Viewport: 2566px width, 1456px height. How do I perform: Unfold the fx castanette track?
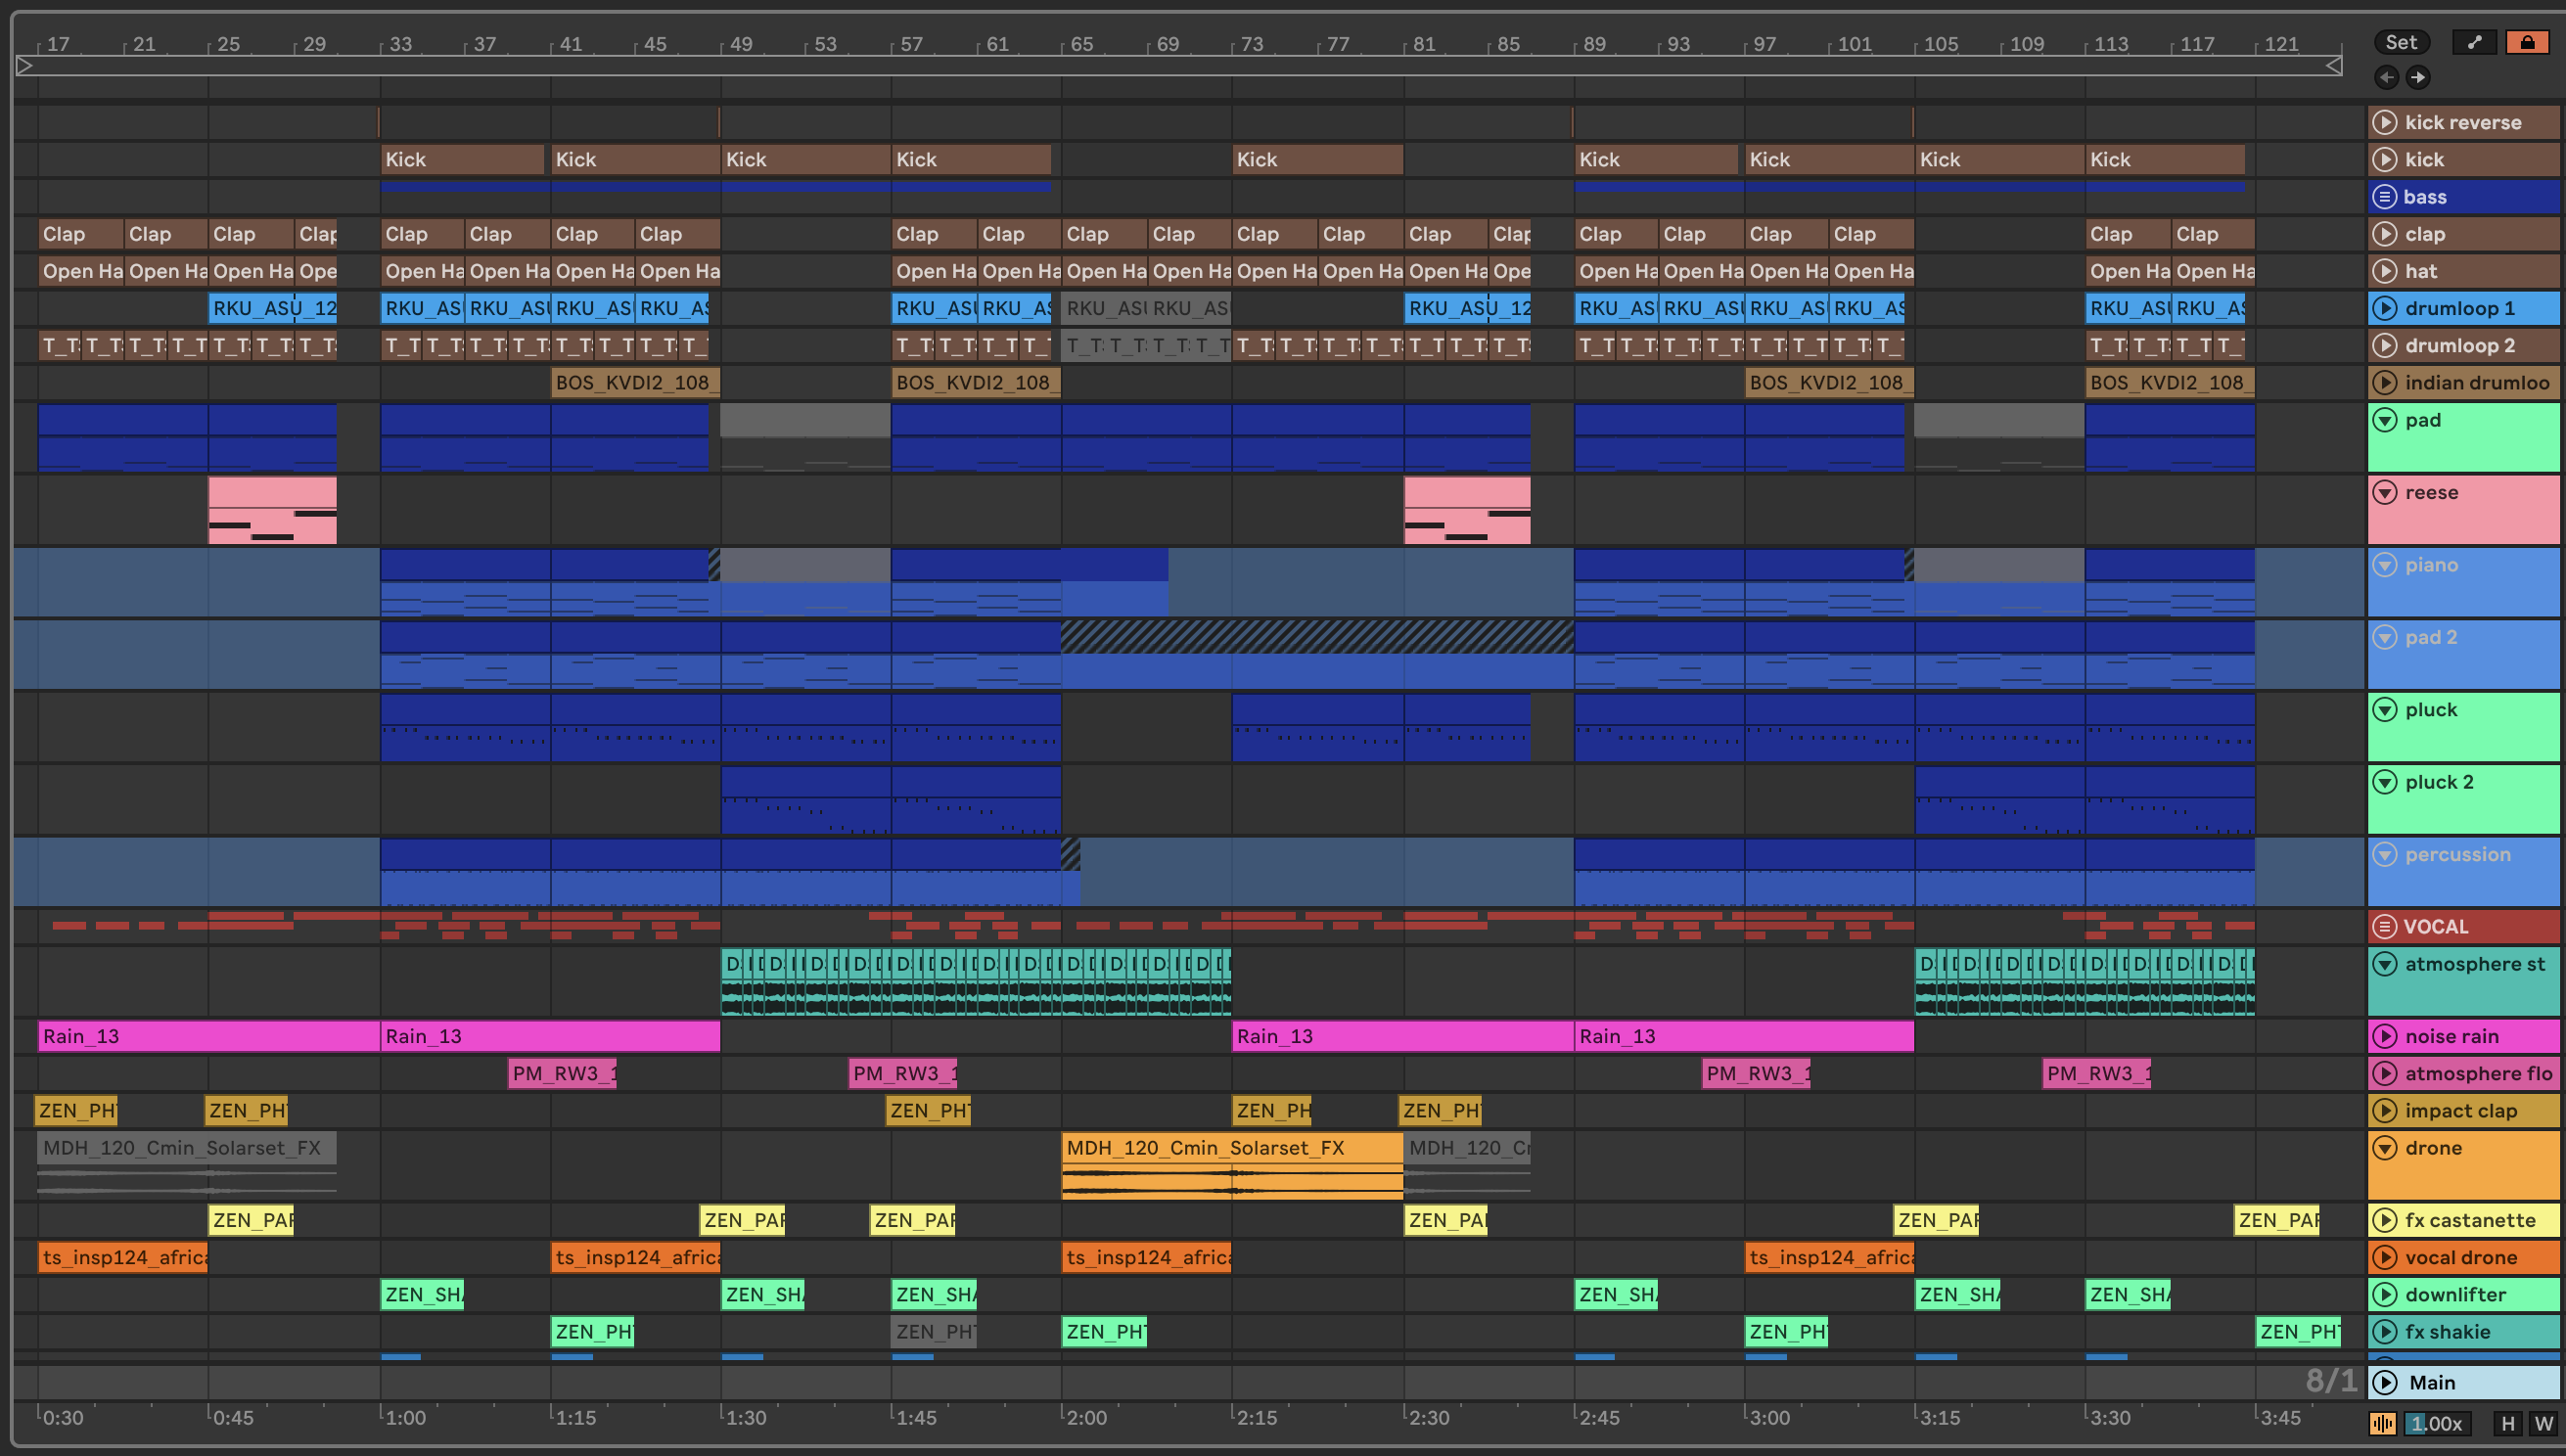pyautogui.click(x=2385, y=1220)
